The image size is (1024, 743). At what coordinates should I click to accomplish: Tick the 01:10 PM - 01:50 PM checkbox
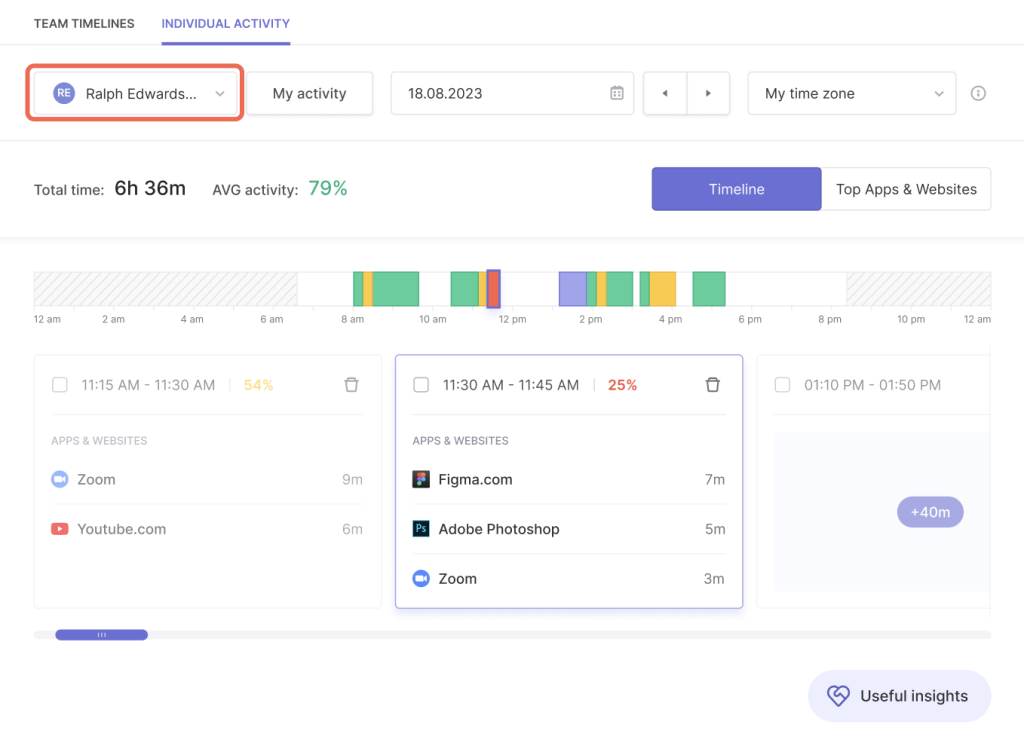coord(781,384)
